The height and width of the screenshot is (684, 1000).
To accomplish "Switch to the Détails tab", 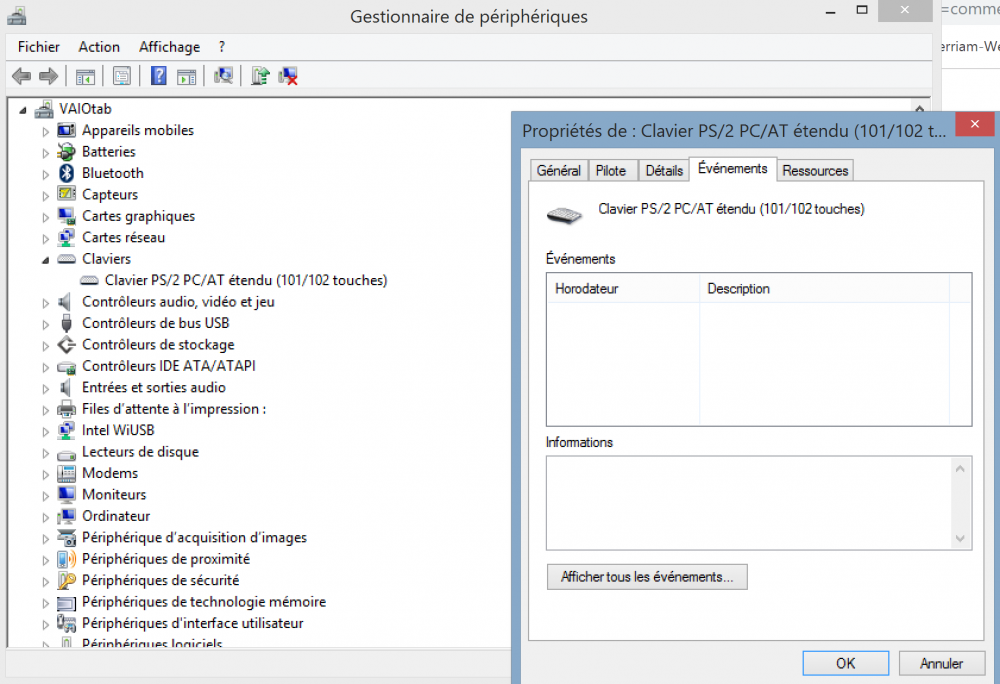I will (664, 171).
